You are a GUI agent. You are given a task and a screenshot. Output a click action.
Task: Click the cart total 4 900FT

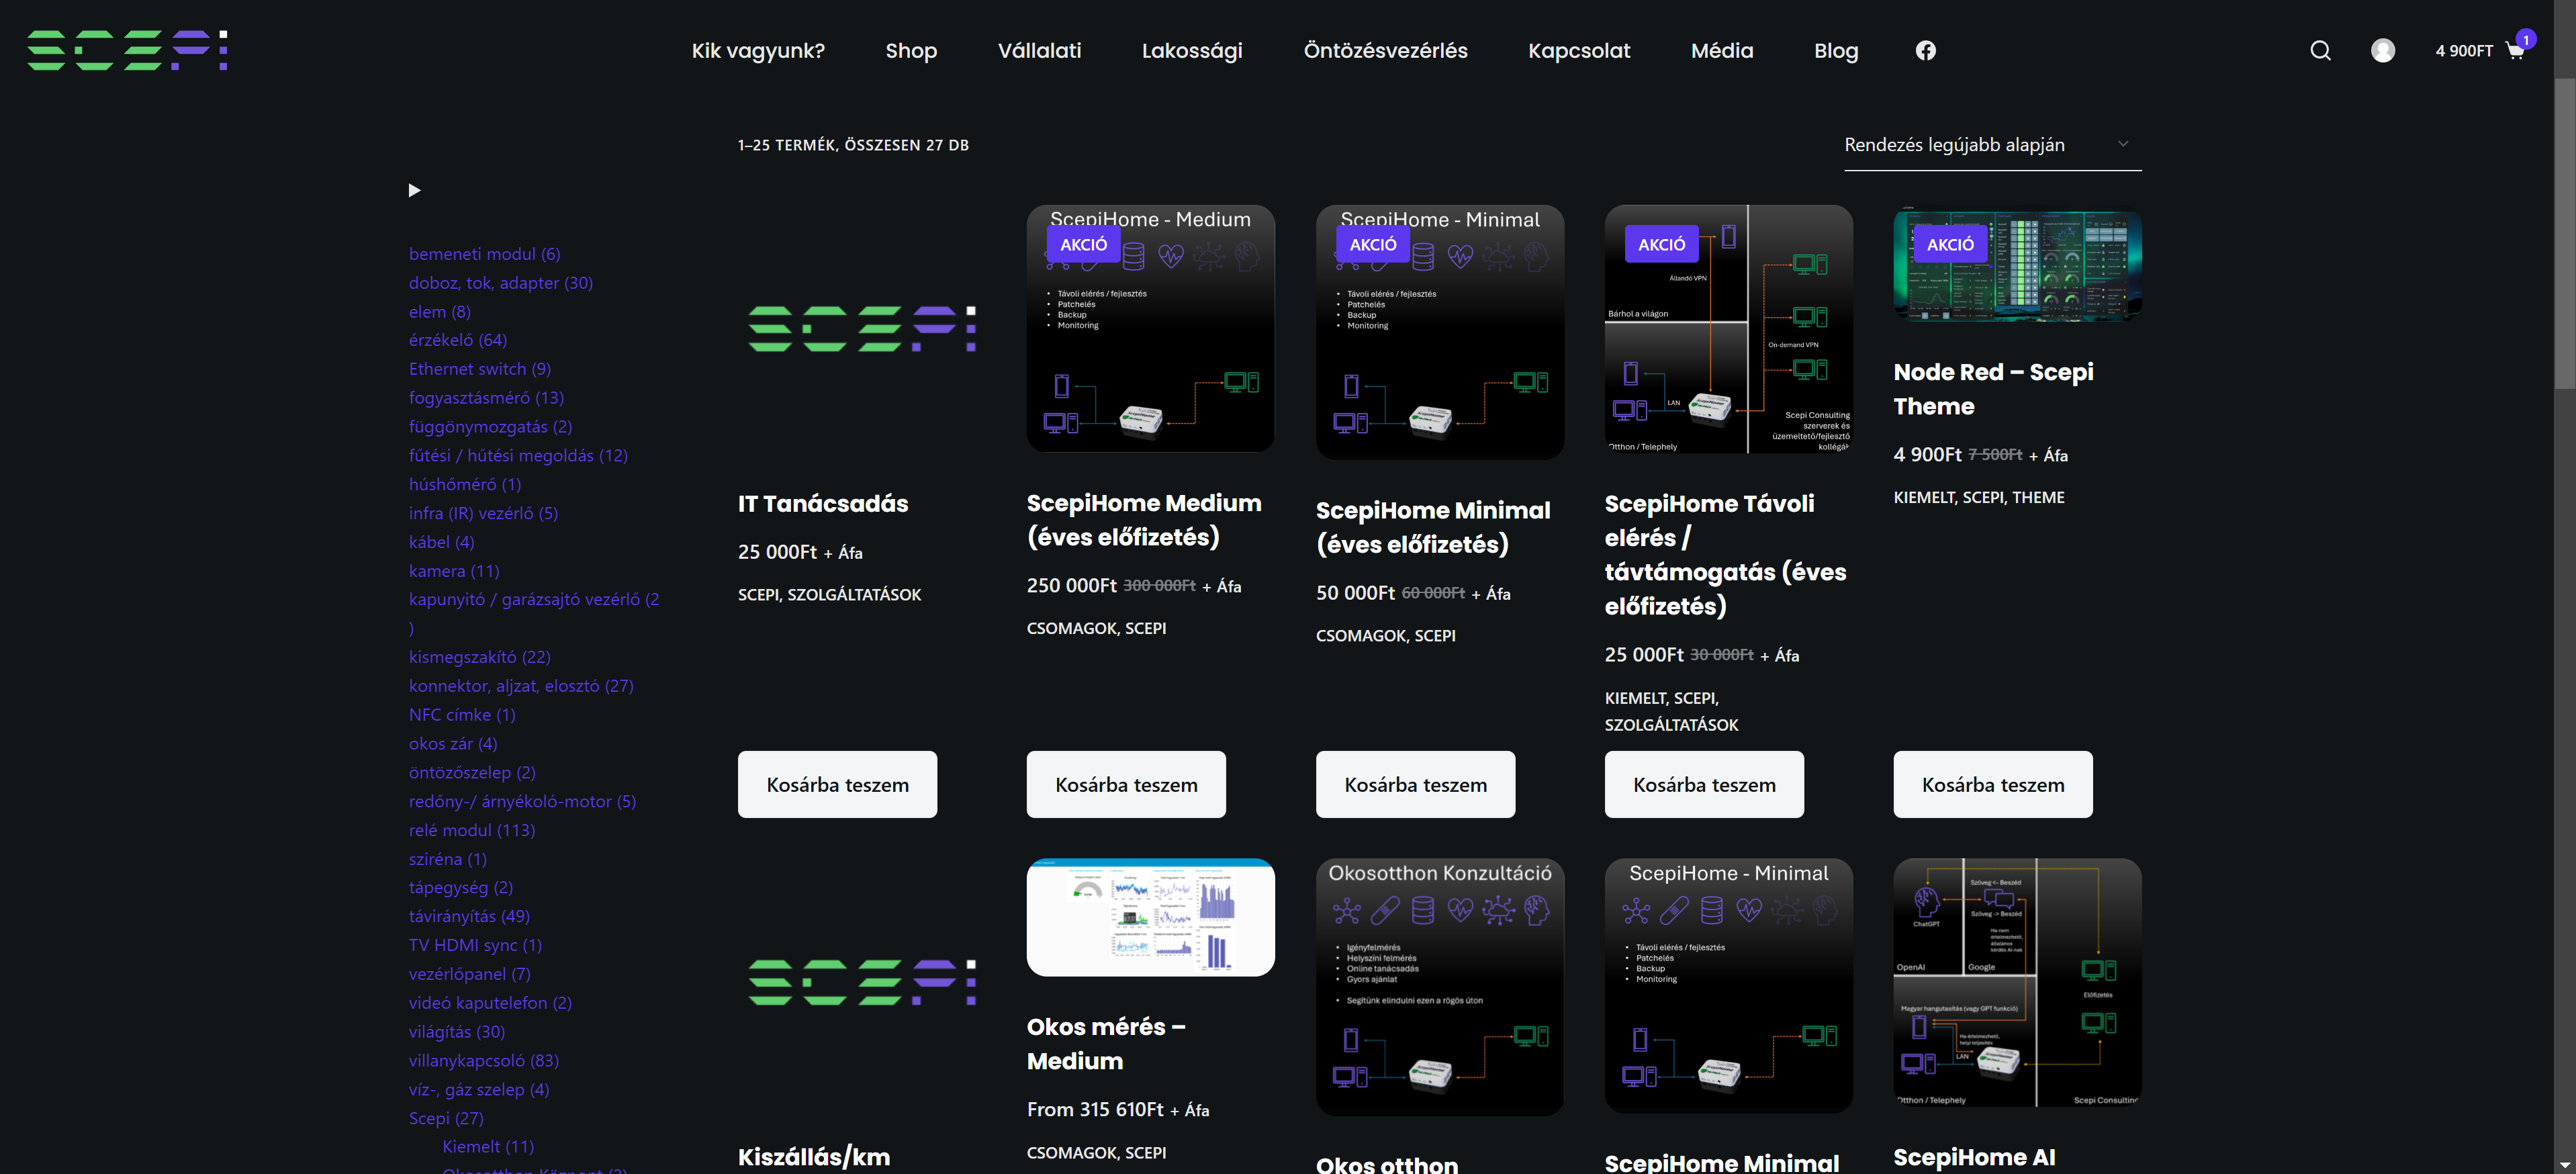pyautogui.click(x=2464, y=51)
